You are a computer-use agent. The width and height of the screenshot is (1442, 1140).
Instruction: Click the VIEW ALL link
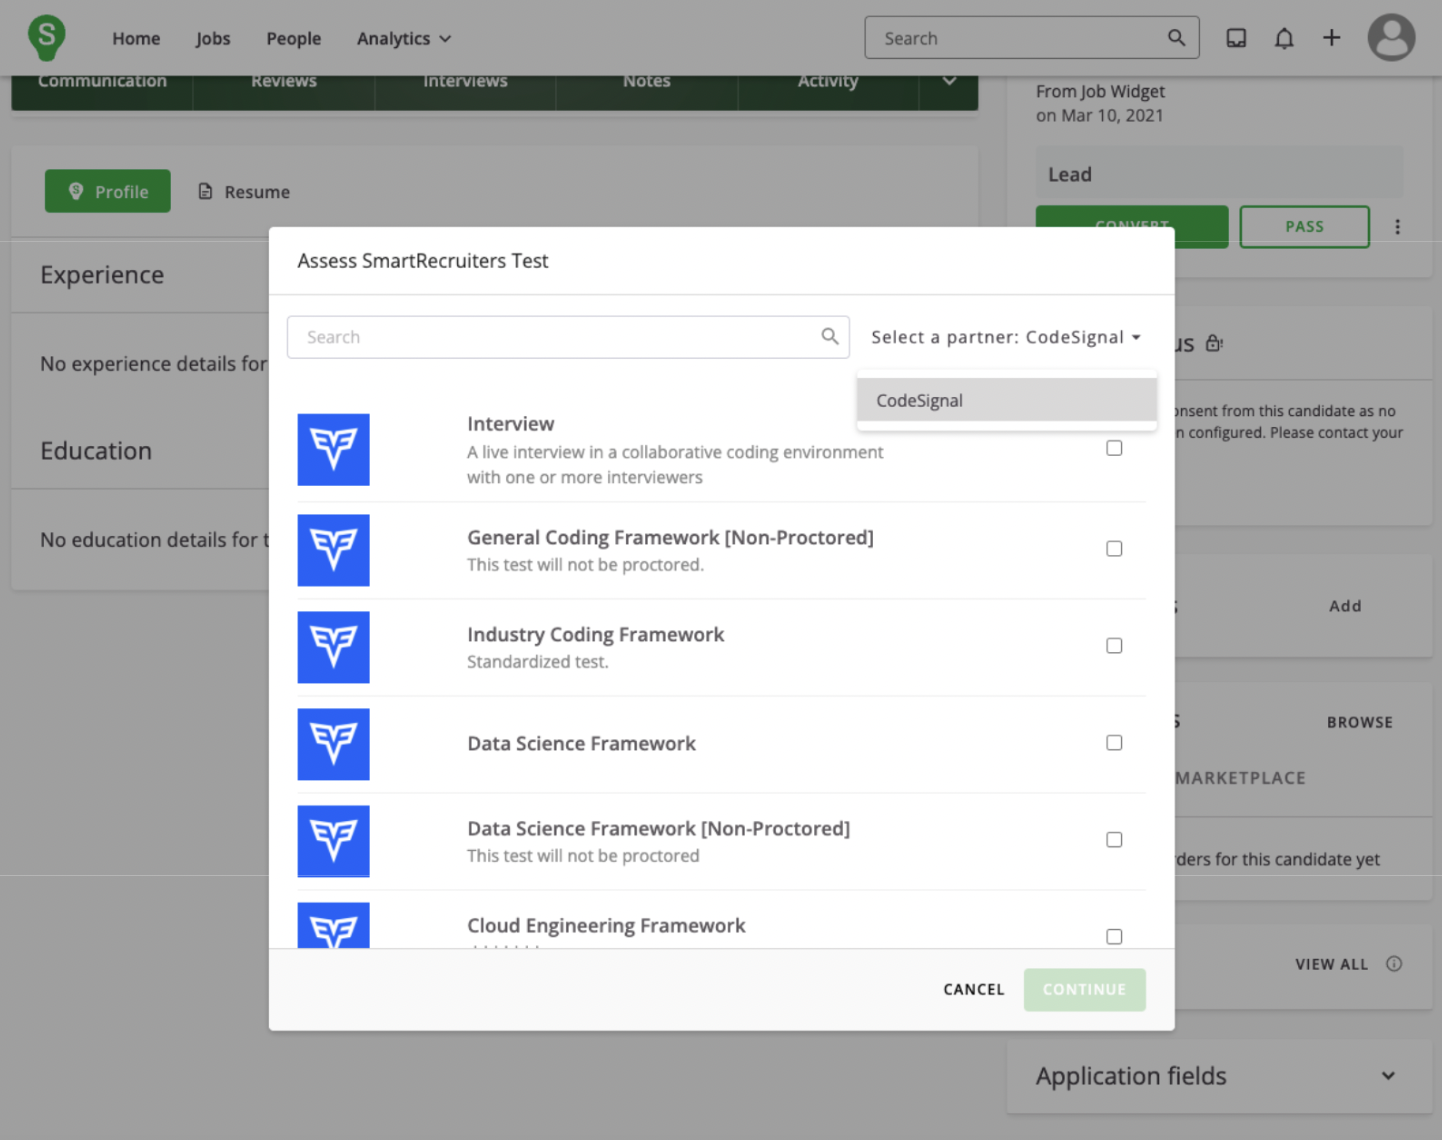point(1331,964)
